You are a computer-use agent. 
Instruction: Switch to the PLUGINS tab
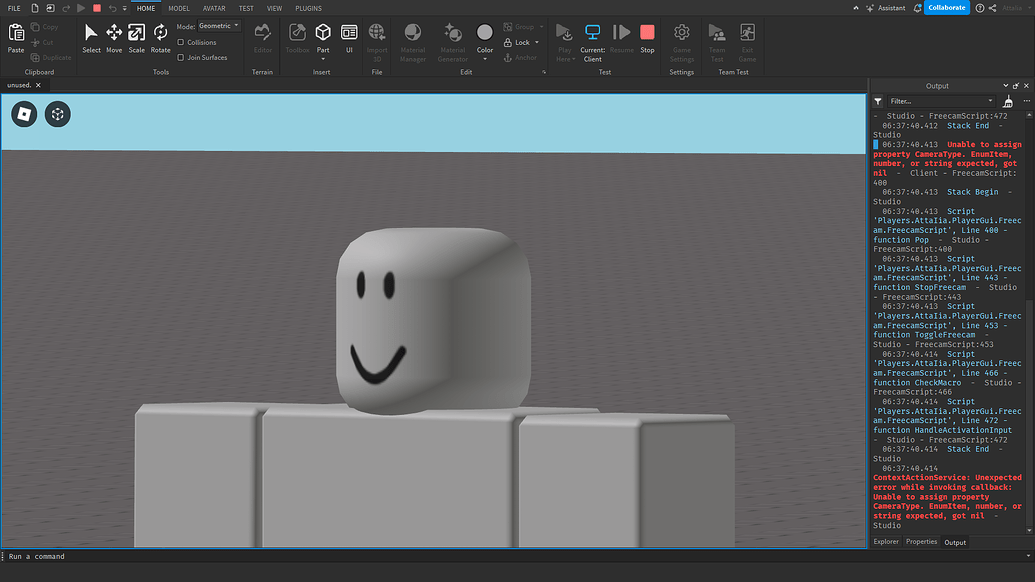[x=308, y=8]
